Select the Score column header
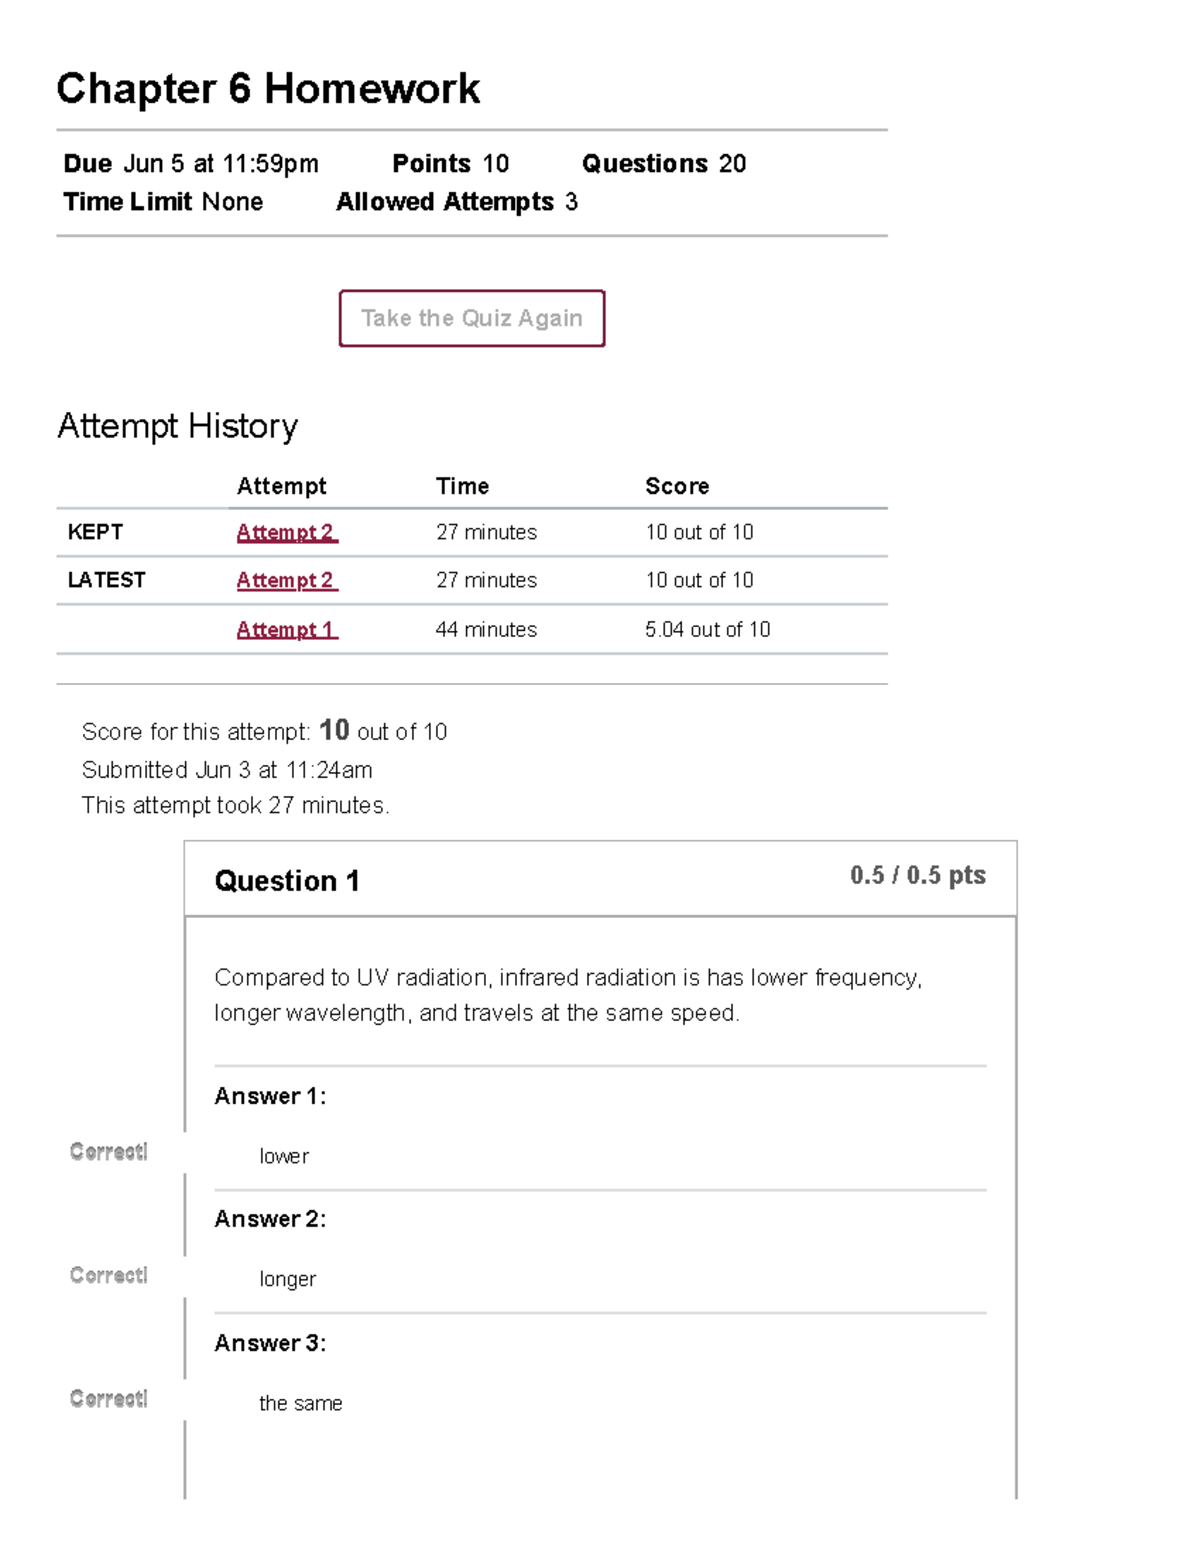Viewport: 1200px width, 1553px height. [676, 486]
